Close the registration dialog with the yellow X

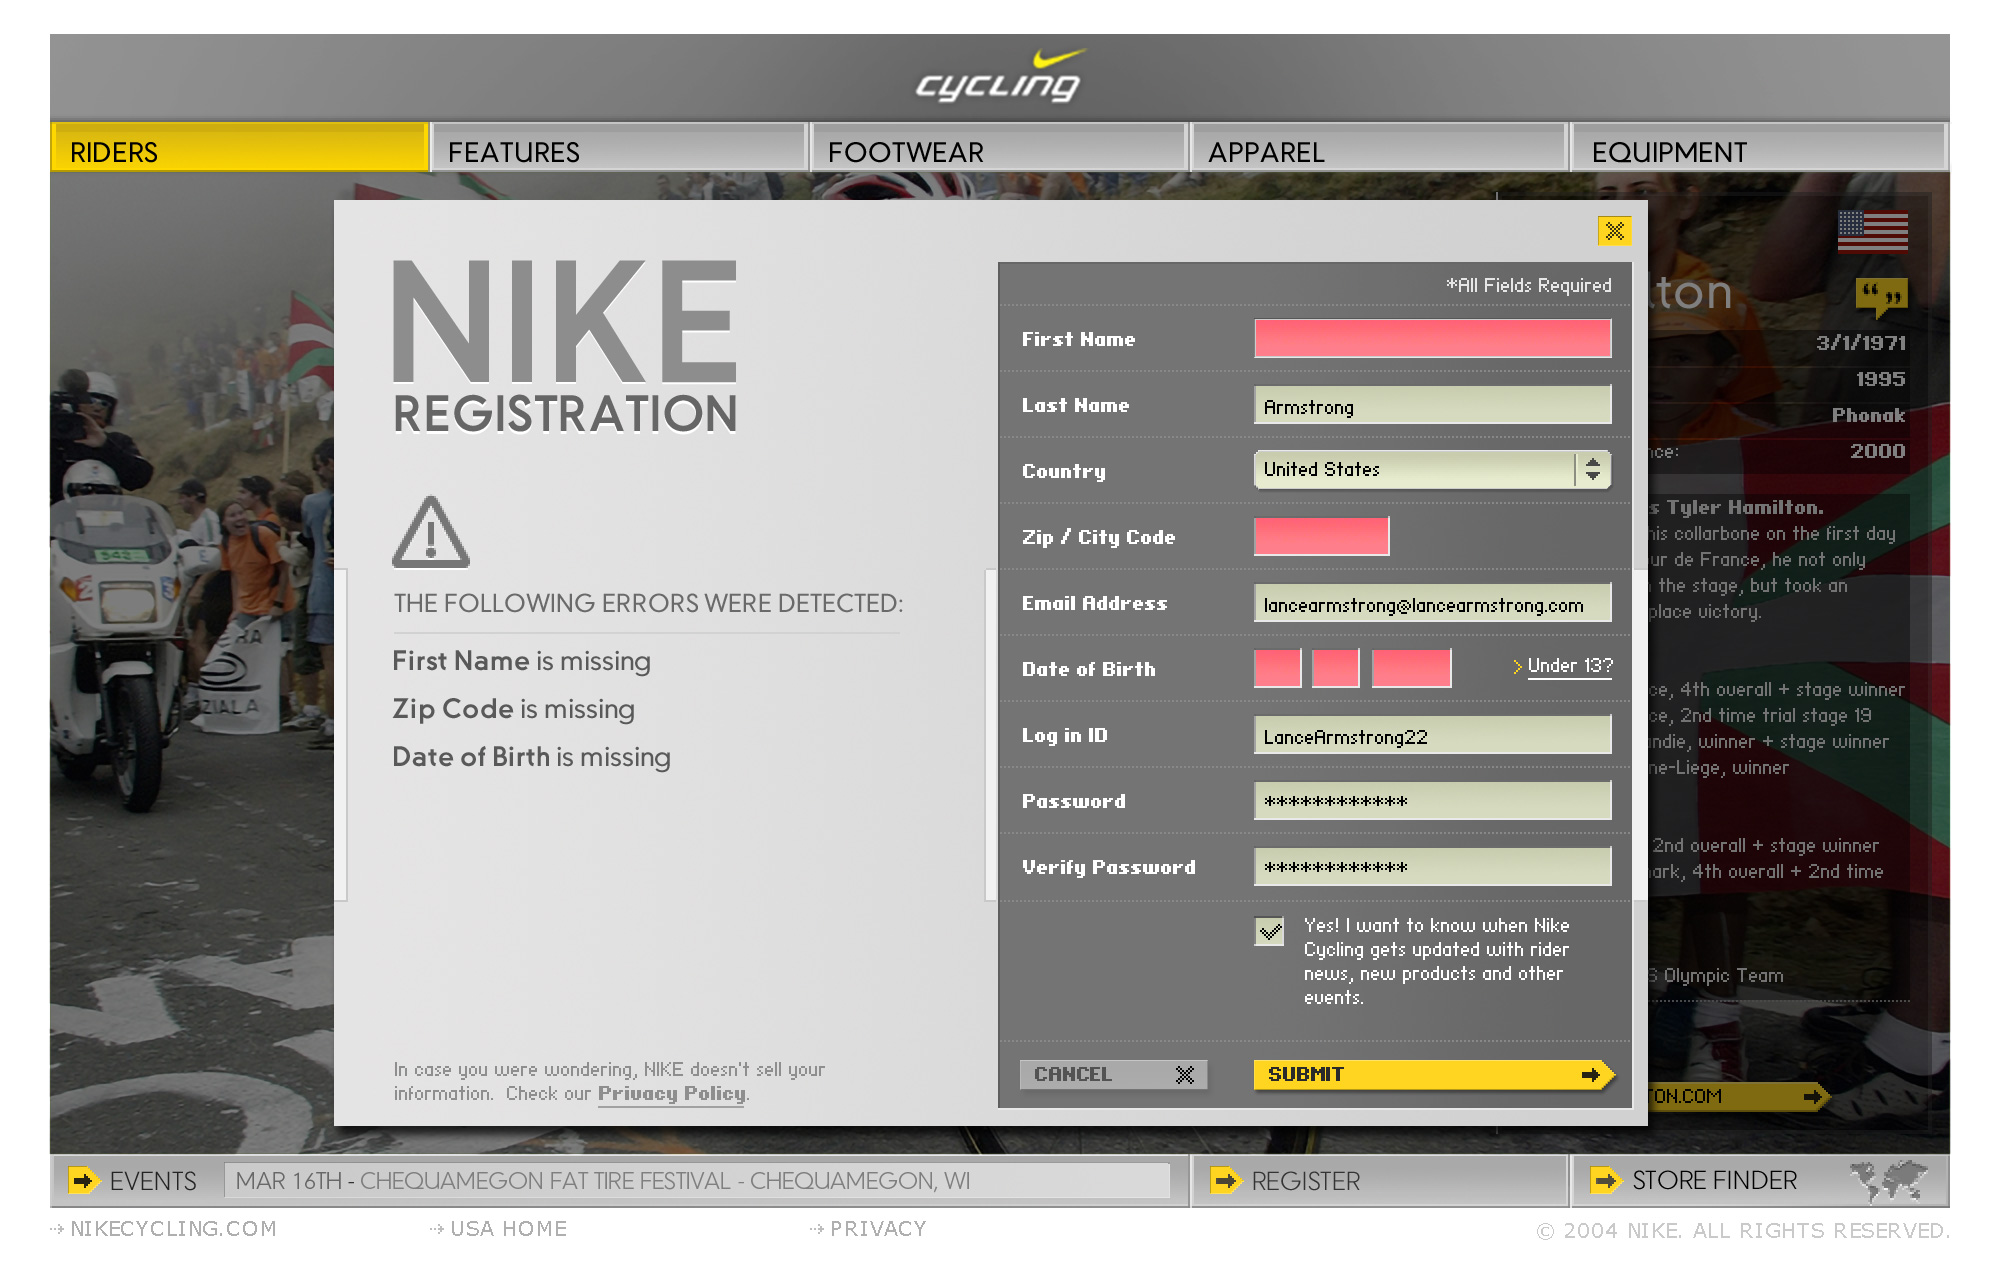[1614, 231]
